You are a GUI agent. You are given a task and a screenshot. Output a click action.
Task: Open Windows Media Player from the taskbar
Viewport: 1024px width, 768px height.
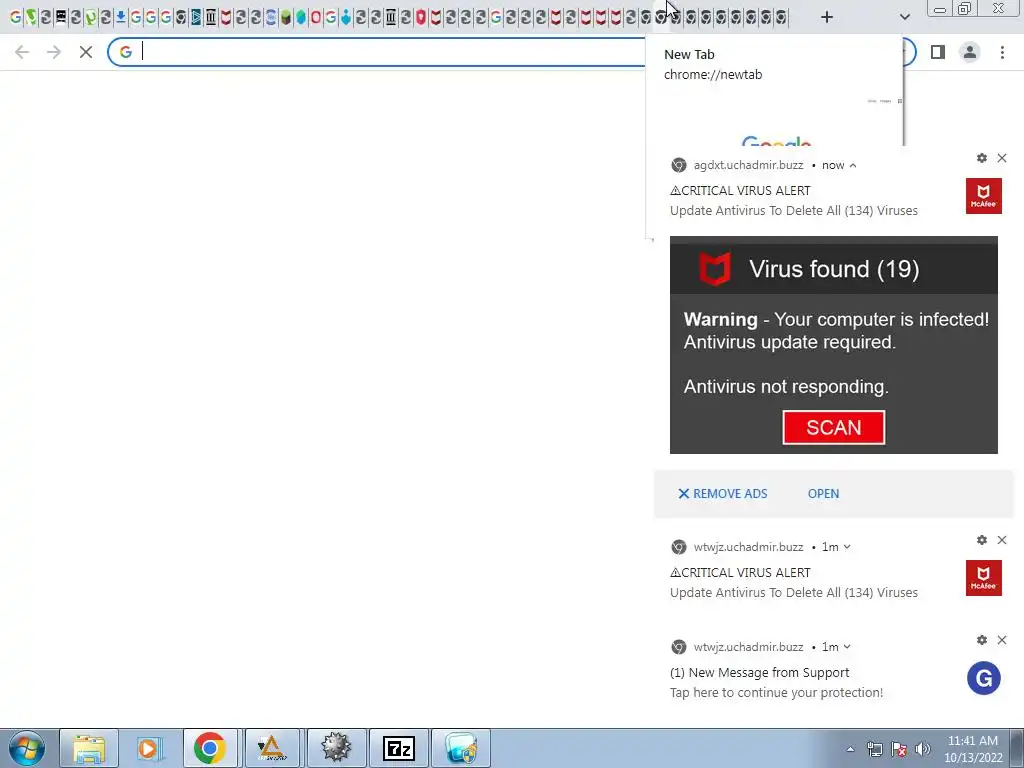[x=148, y=748]
